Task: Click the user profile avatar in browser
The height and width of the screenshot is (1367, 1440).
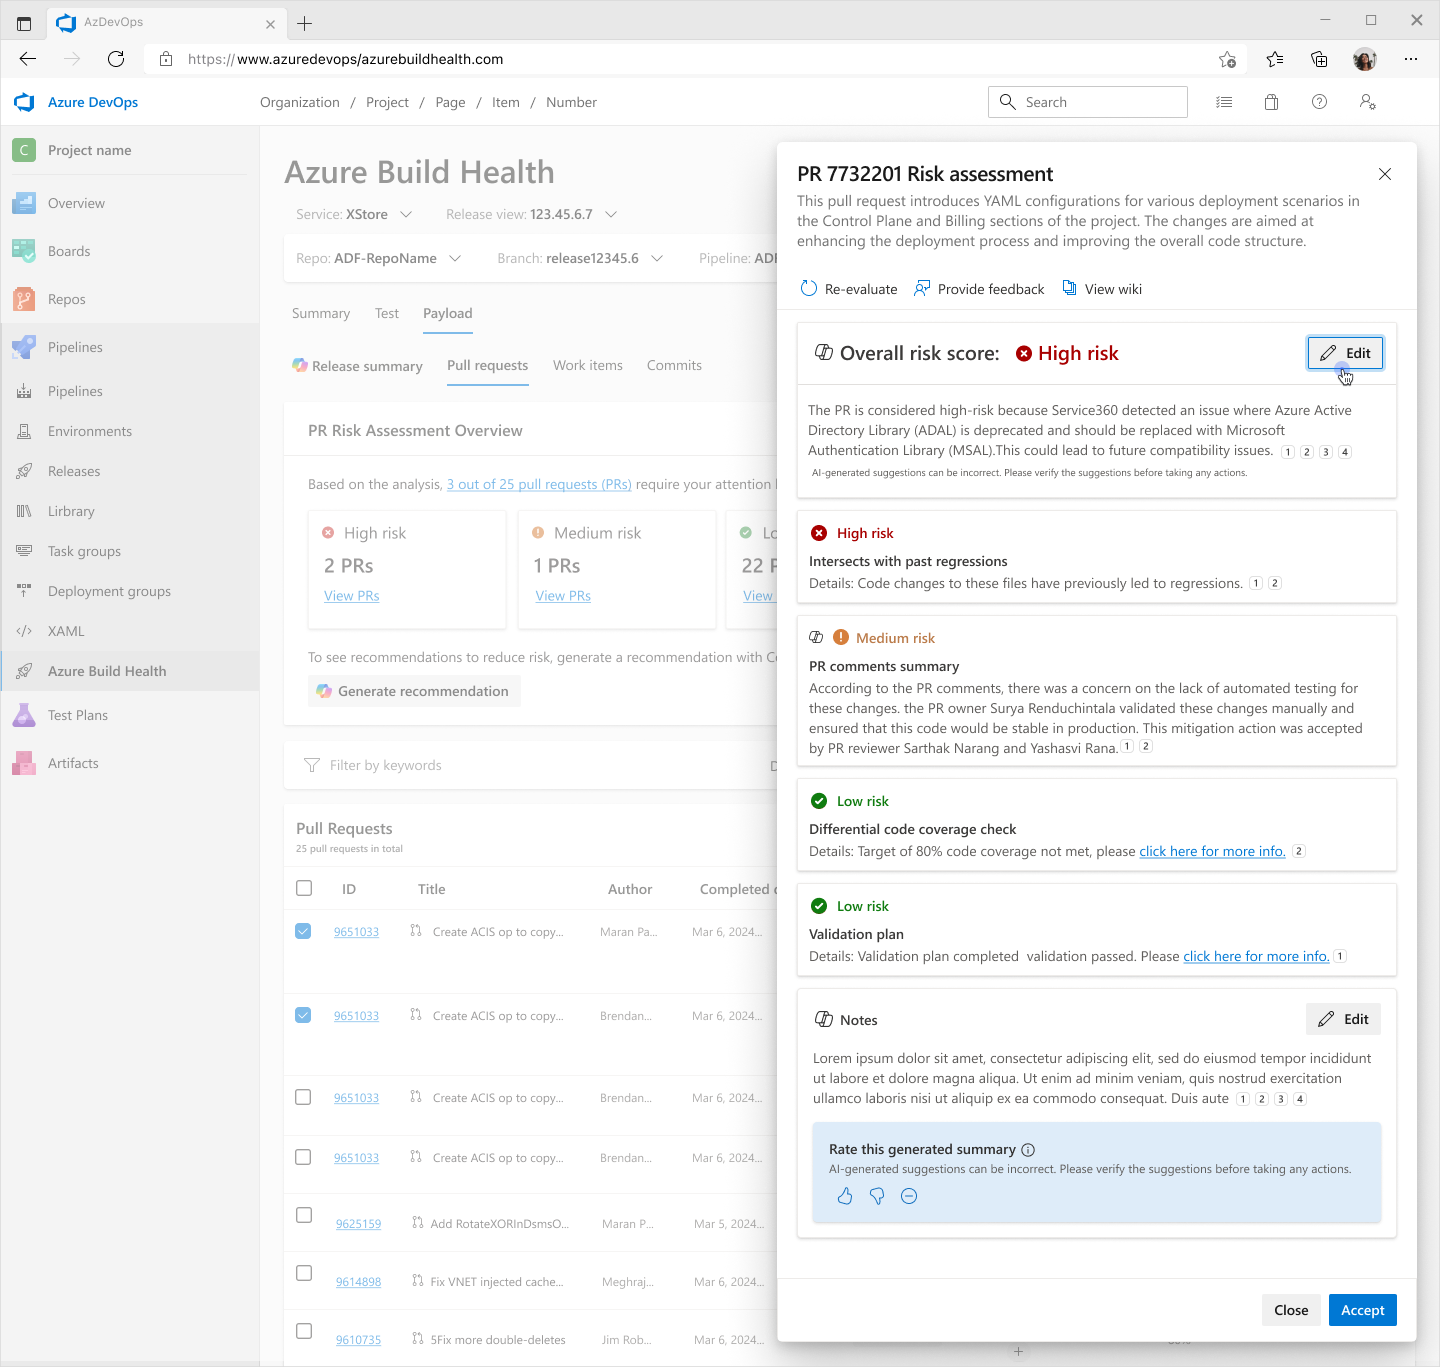Action: click(x=1365, y=59)
